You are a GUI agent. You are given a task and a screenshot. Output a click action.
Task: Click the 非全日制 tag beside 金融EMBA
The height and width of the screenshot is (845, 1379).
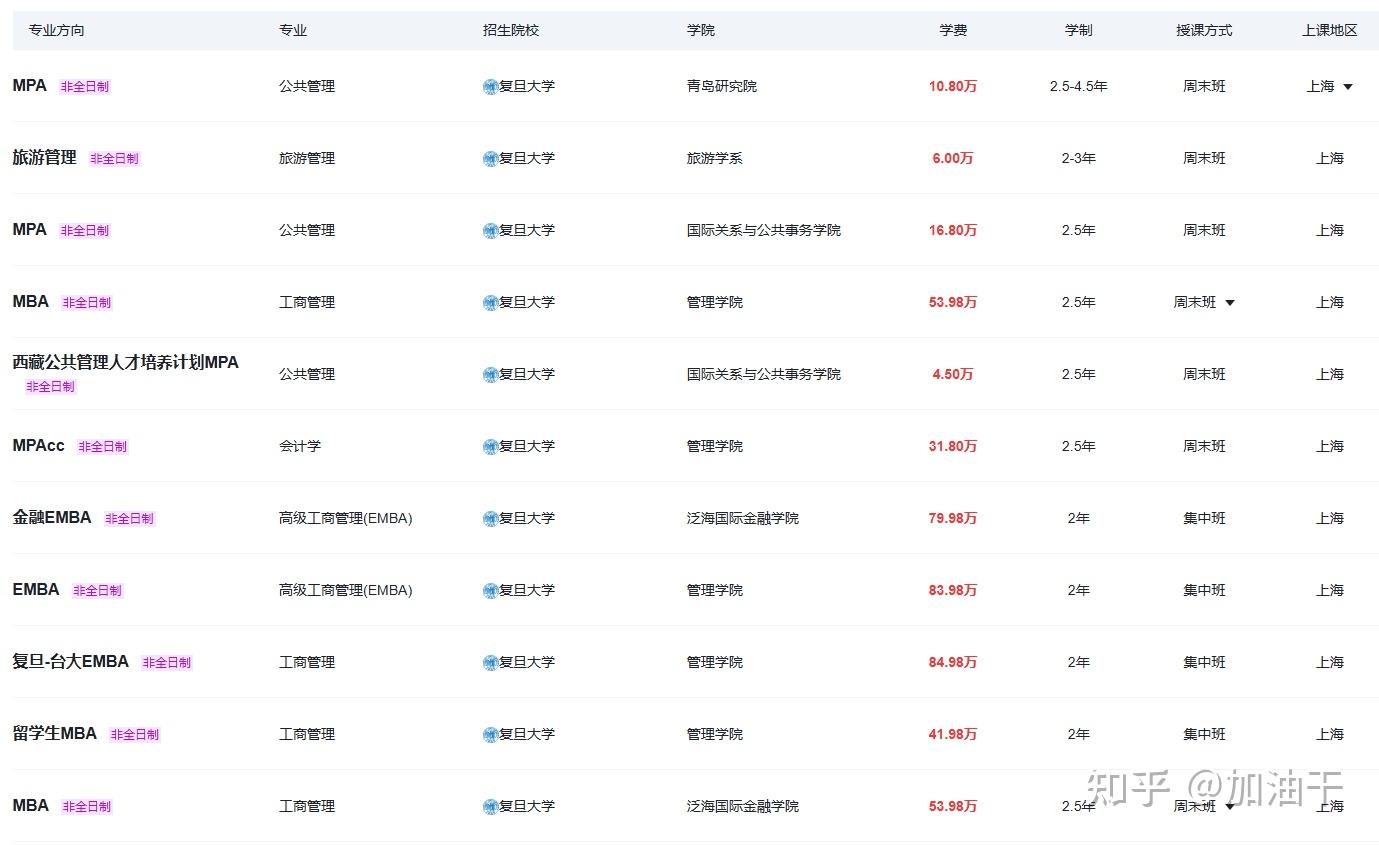point(130,519)
